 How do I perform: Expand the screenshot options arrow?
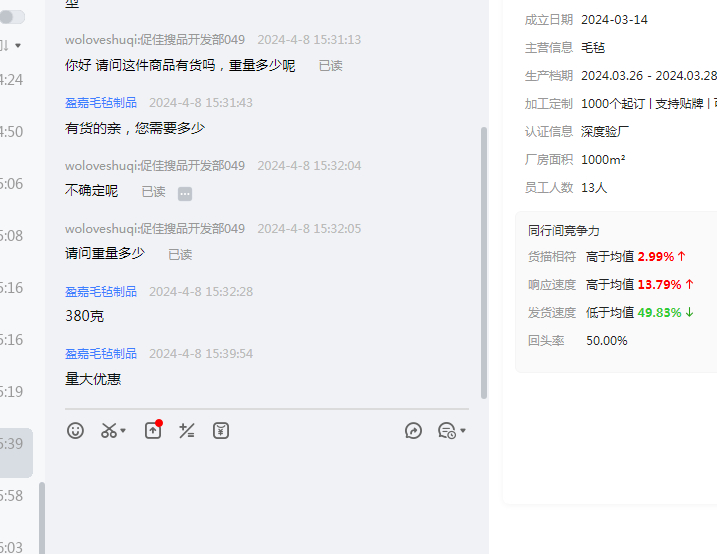123,431
